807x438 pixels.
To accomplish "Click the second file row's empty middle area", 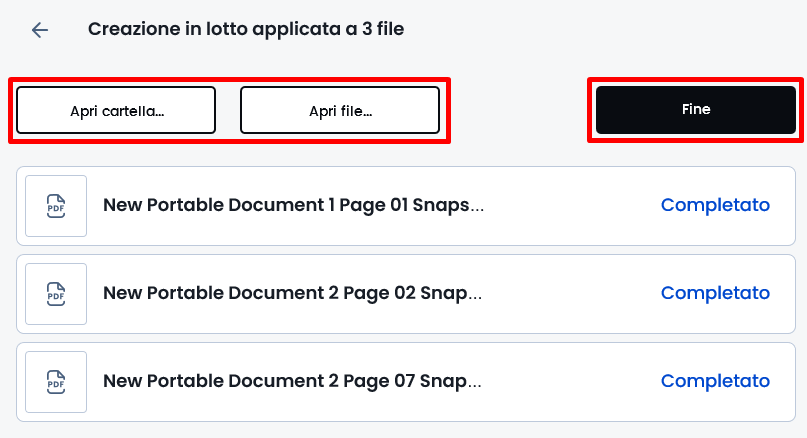I will point(571,294).
